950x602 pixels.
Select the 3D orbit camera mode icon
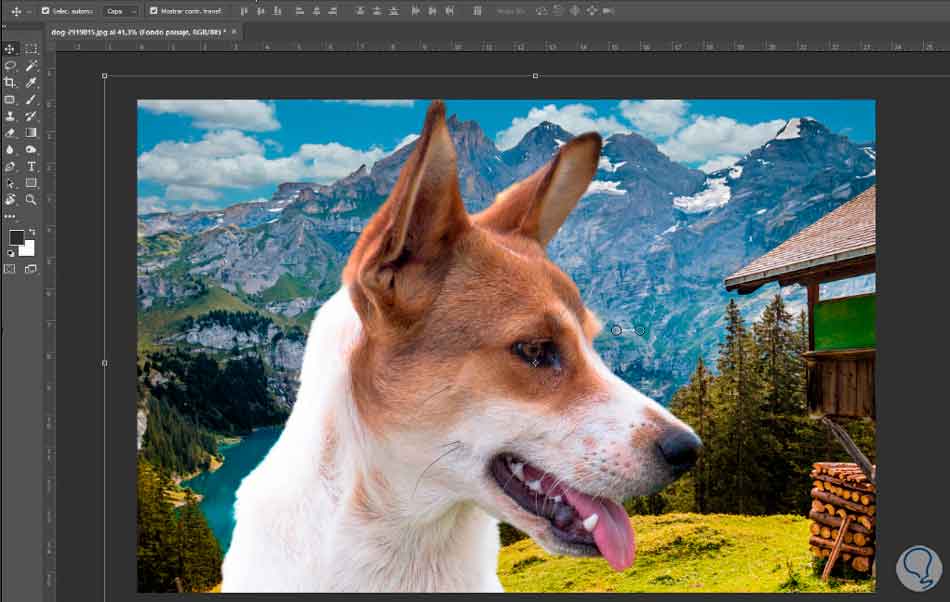point(541,11)
